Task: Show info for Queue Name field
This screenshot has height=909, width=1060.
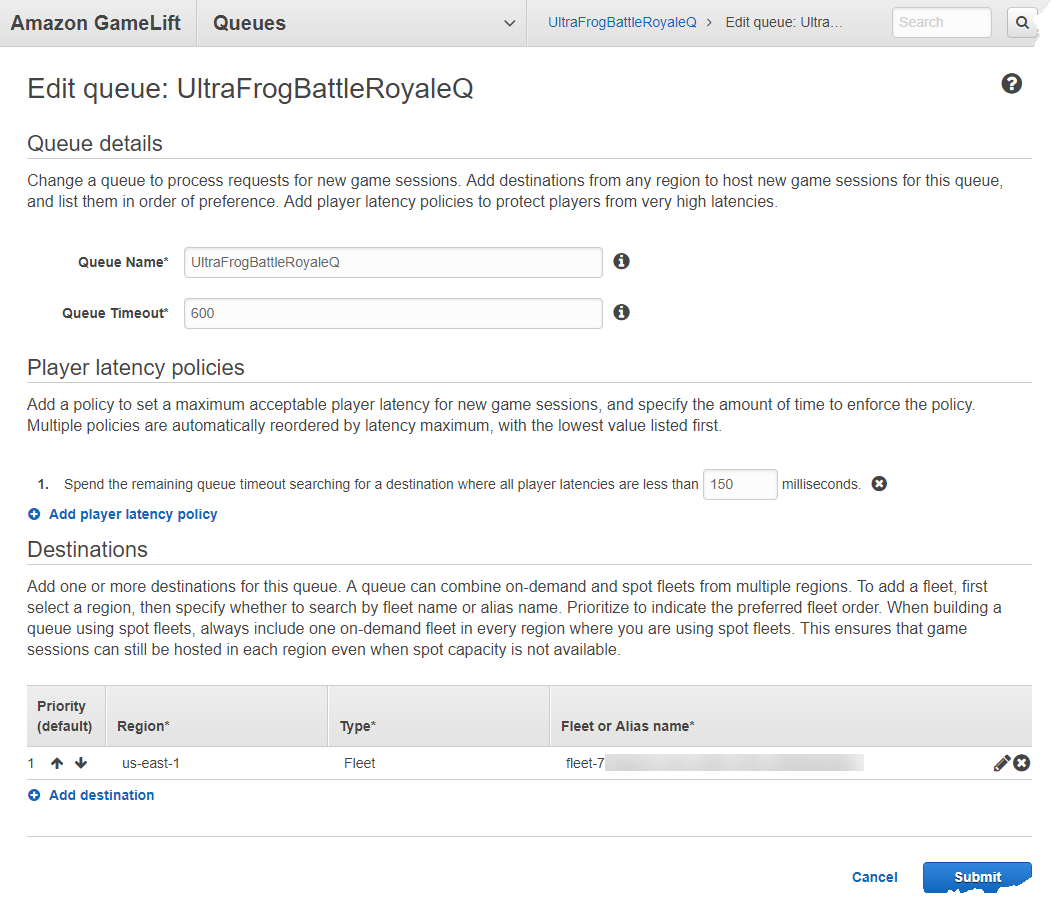Action: pyautogui.click(x=621, y=262)
